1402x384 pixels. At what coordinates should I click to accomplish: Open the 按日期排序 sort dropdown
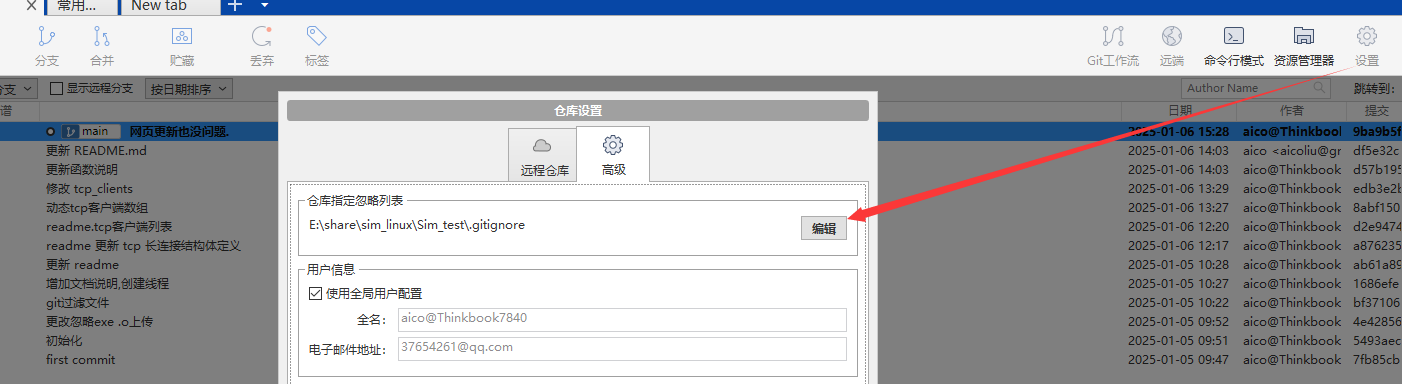click(189, 89)
